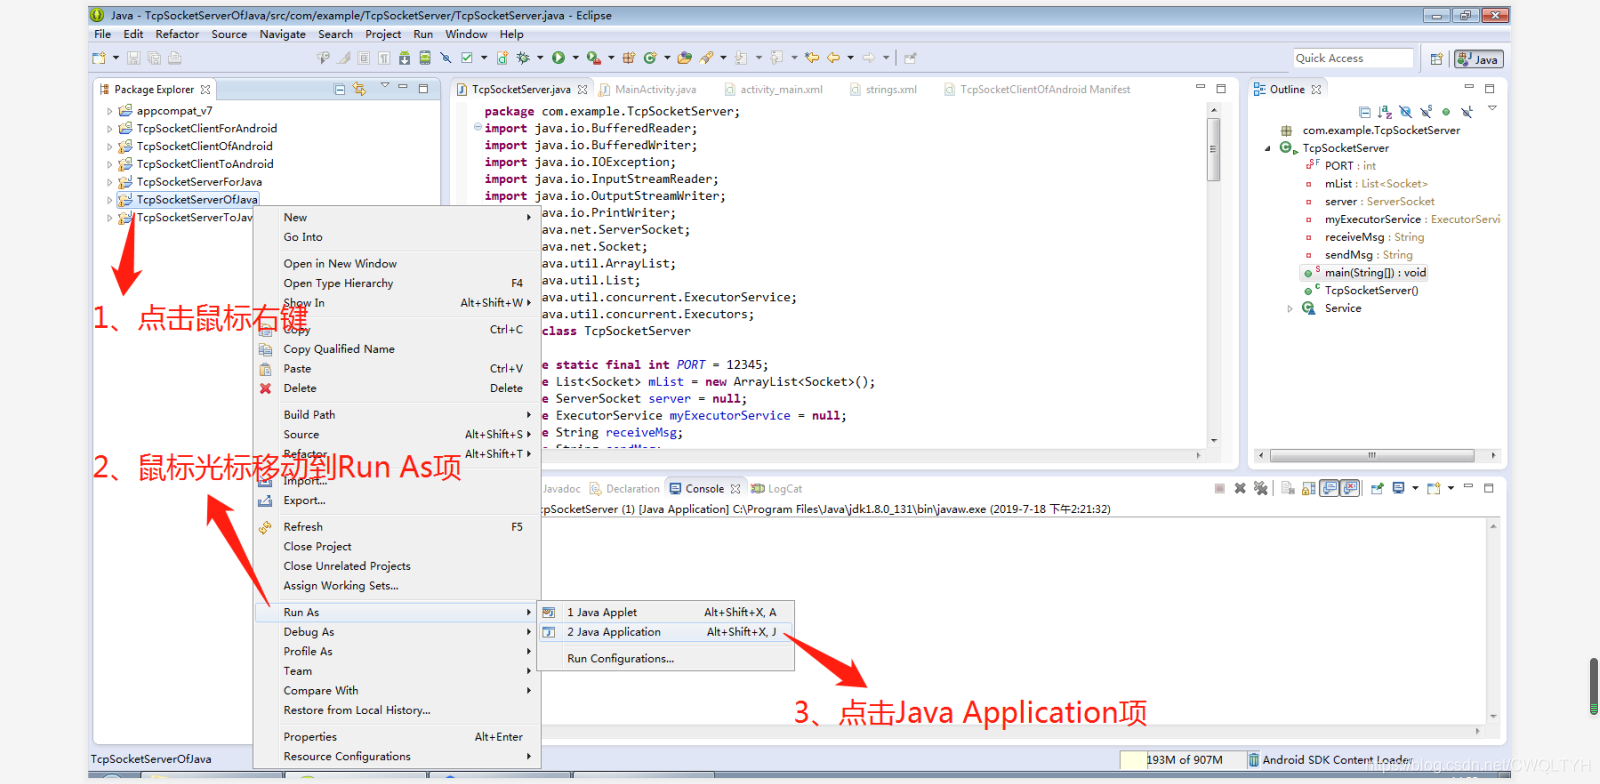Click the New Java Package icon
The width and height of the screenshot is (1600, 784).
pyautogui.click(x=628, y=58)
